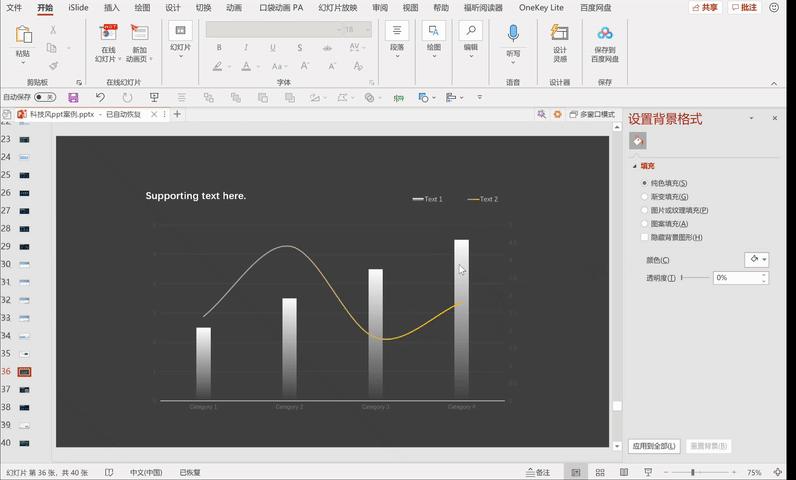Click the purple pin icon near tabs
796x480 pixels.
click(542, 115)
